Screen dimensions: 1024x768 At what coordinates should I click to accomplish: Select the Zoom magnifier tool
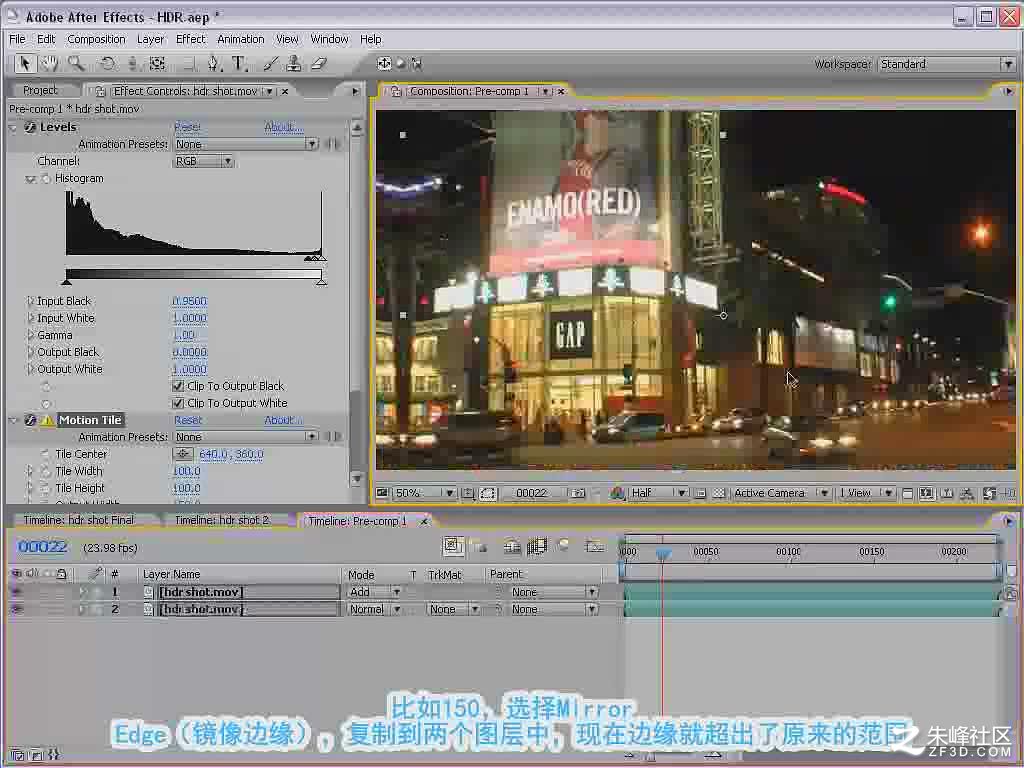click(x=76, y=63)
